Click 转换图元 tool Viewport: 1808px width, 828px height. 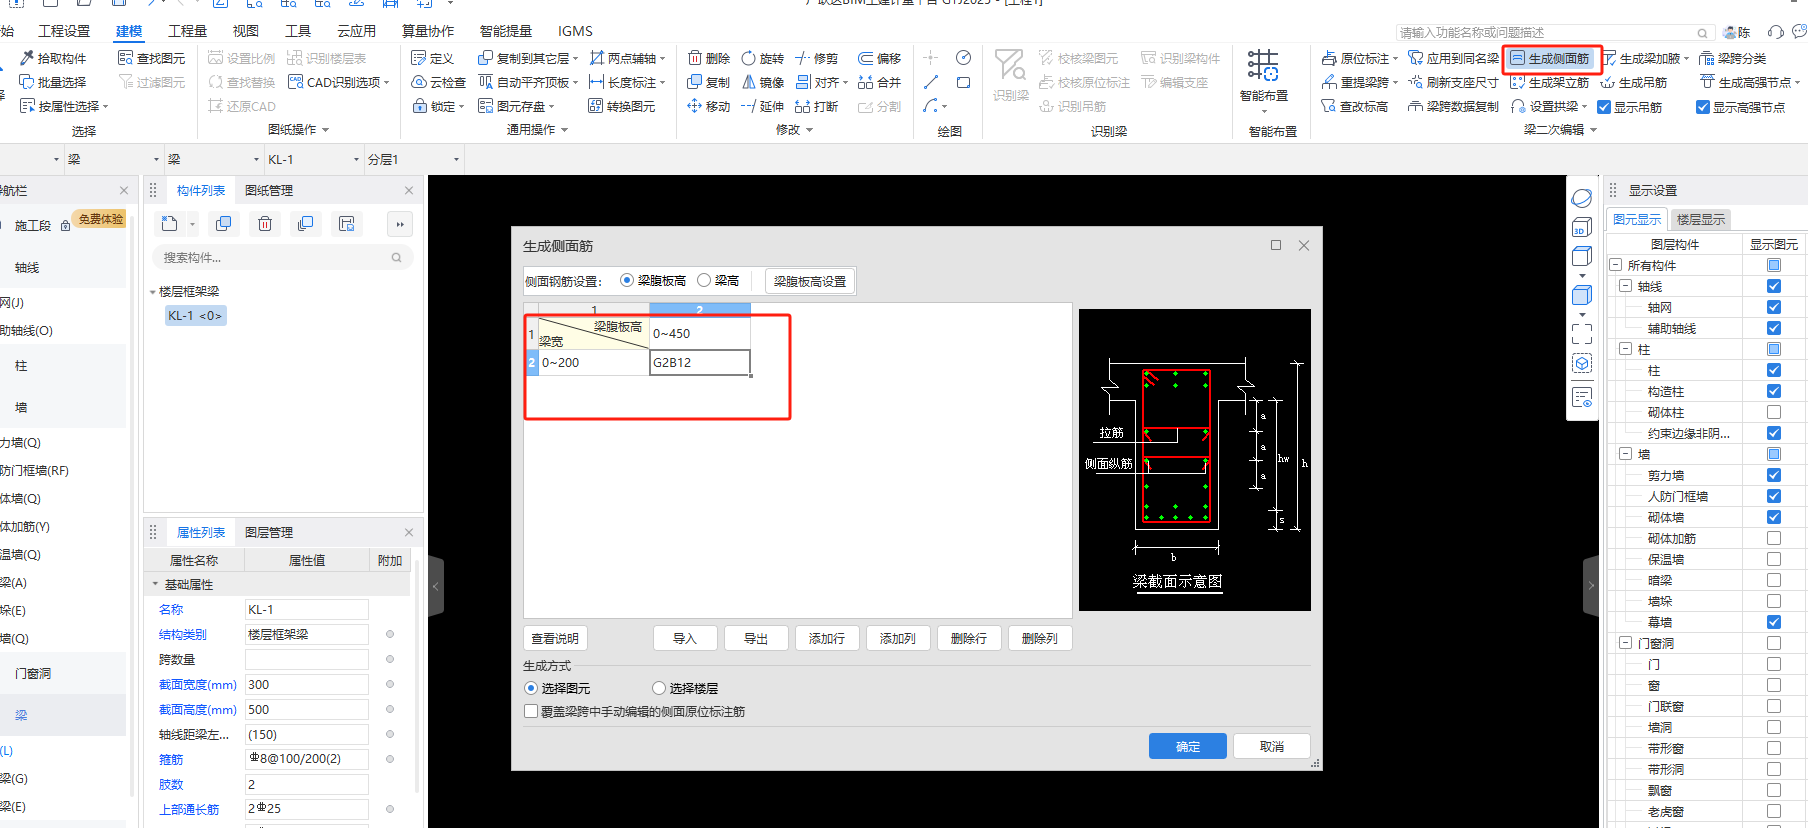coord(621,106)
